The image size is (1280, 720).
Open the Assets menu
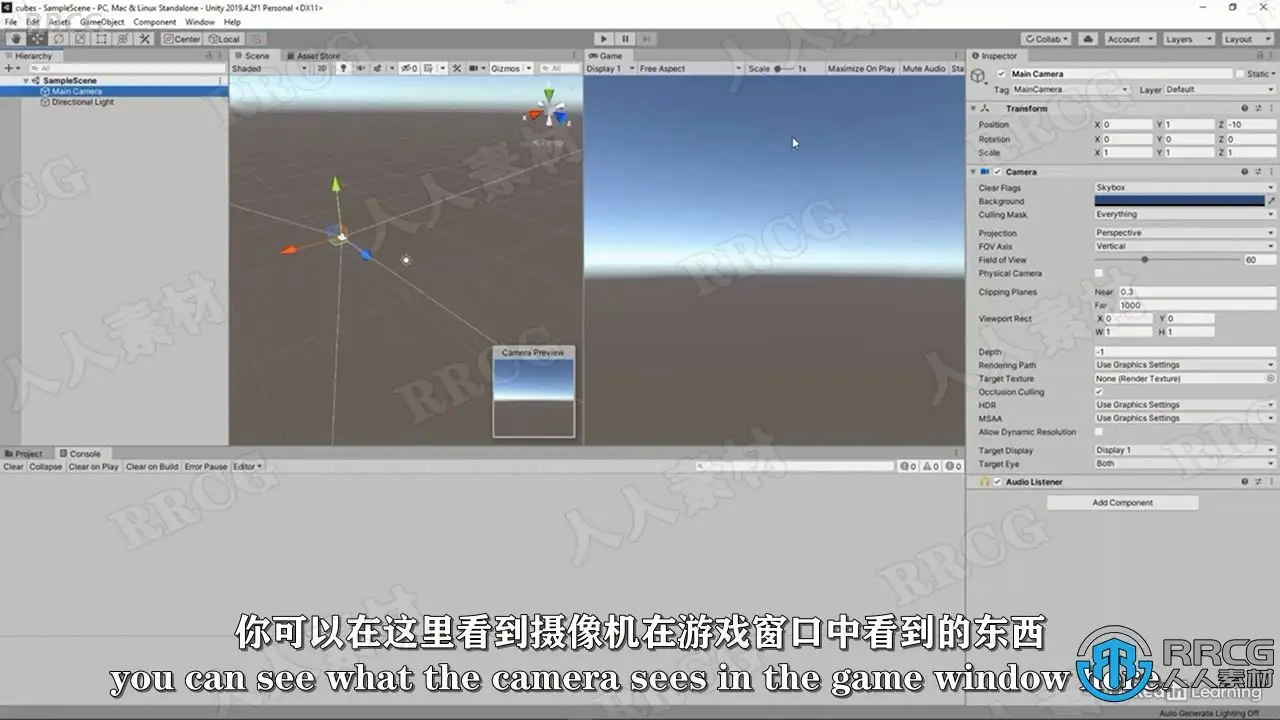click(60, 22)
